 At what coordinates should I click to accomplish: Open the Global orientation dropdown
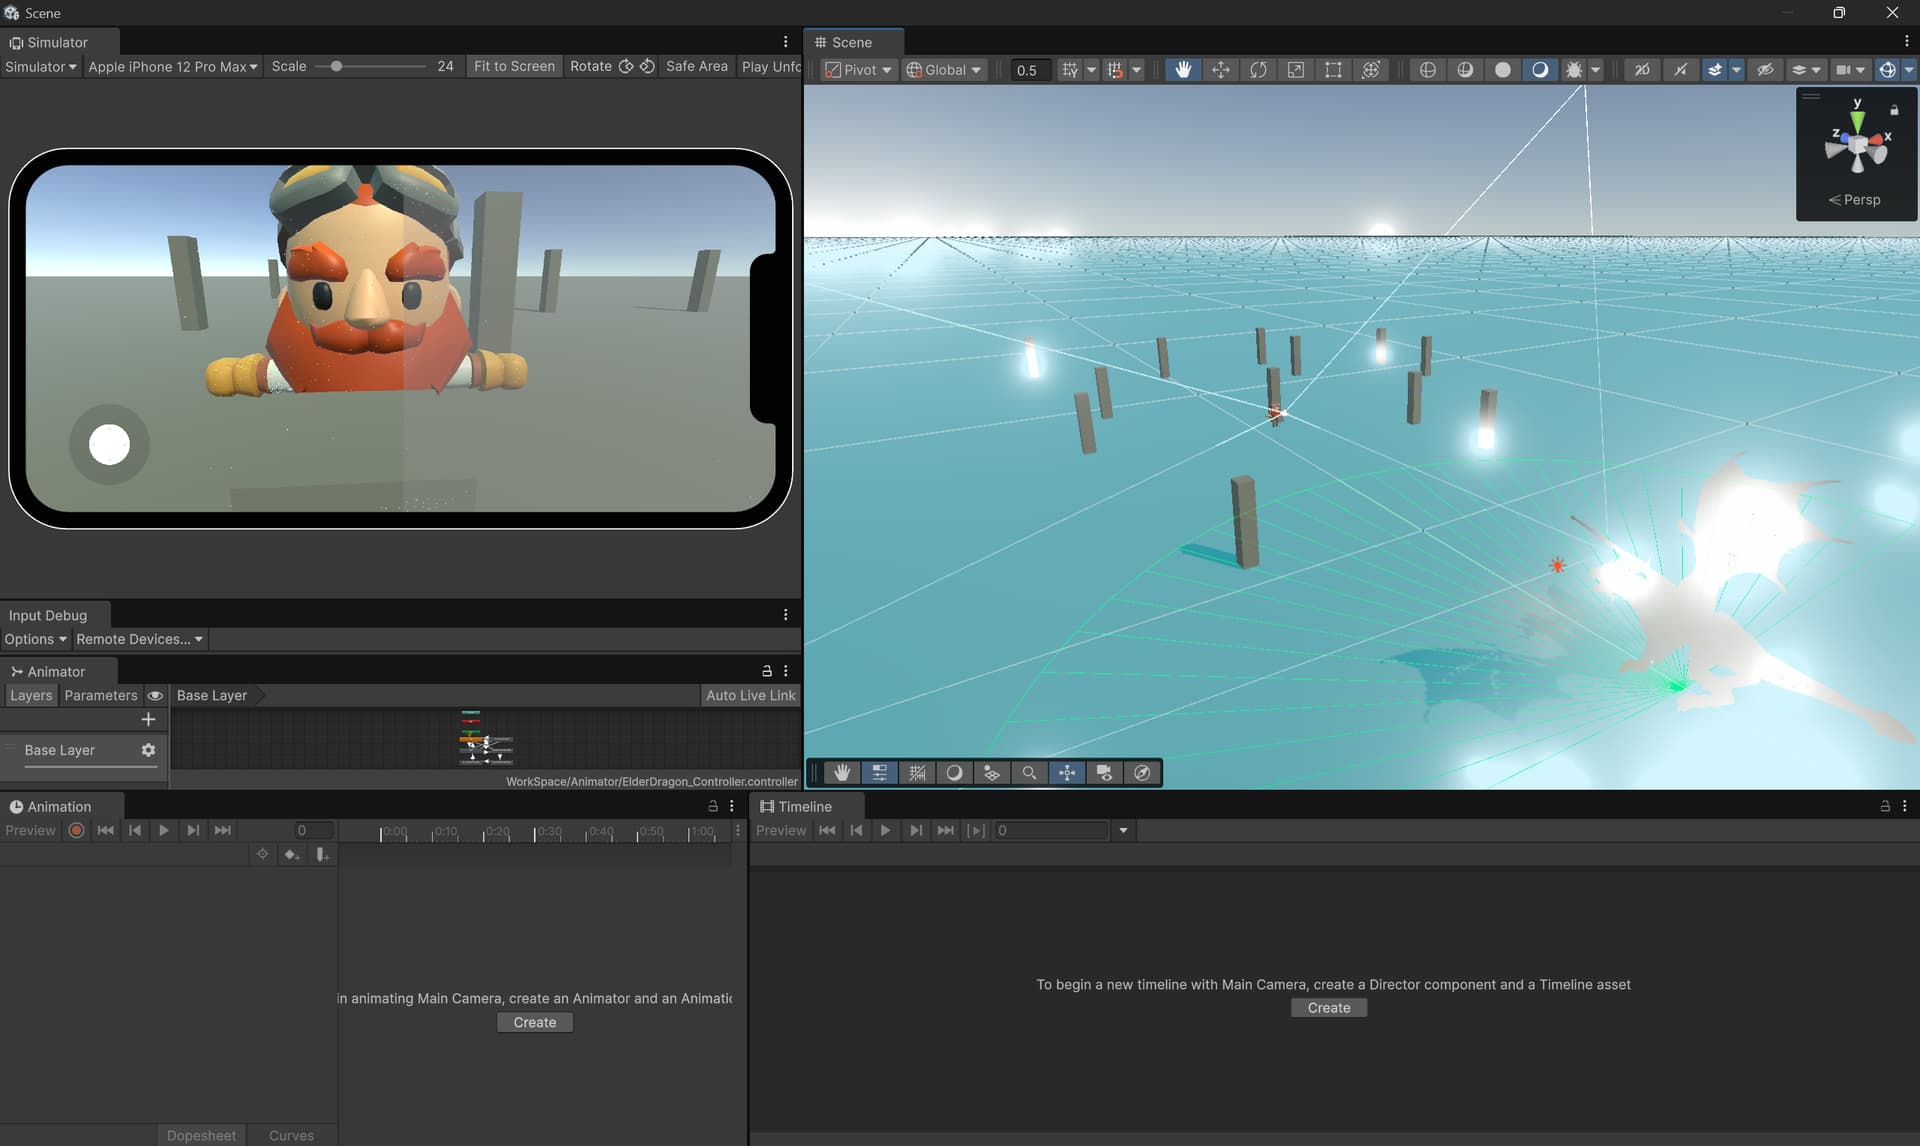point(943,70)
